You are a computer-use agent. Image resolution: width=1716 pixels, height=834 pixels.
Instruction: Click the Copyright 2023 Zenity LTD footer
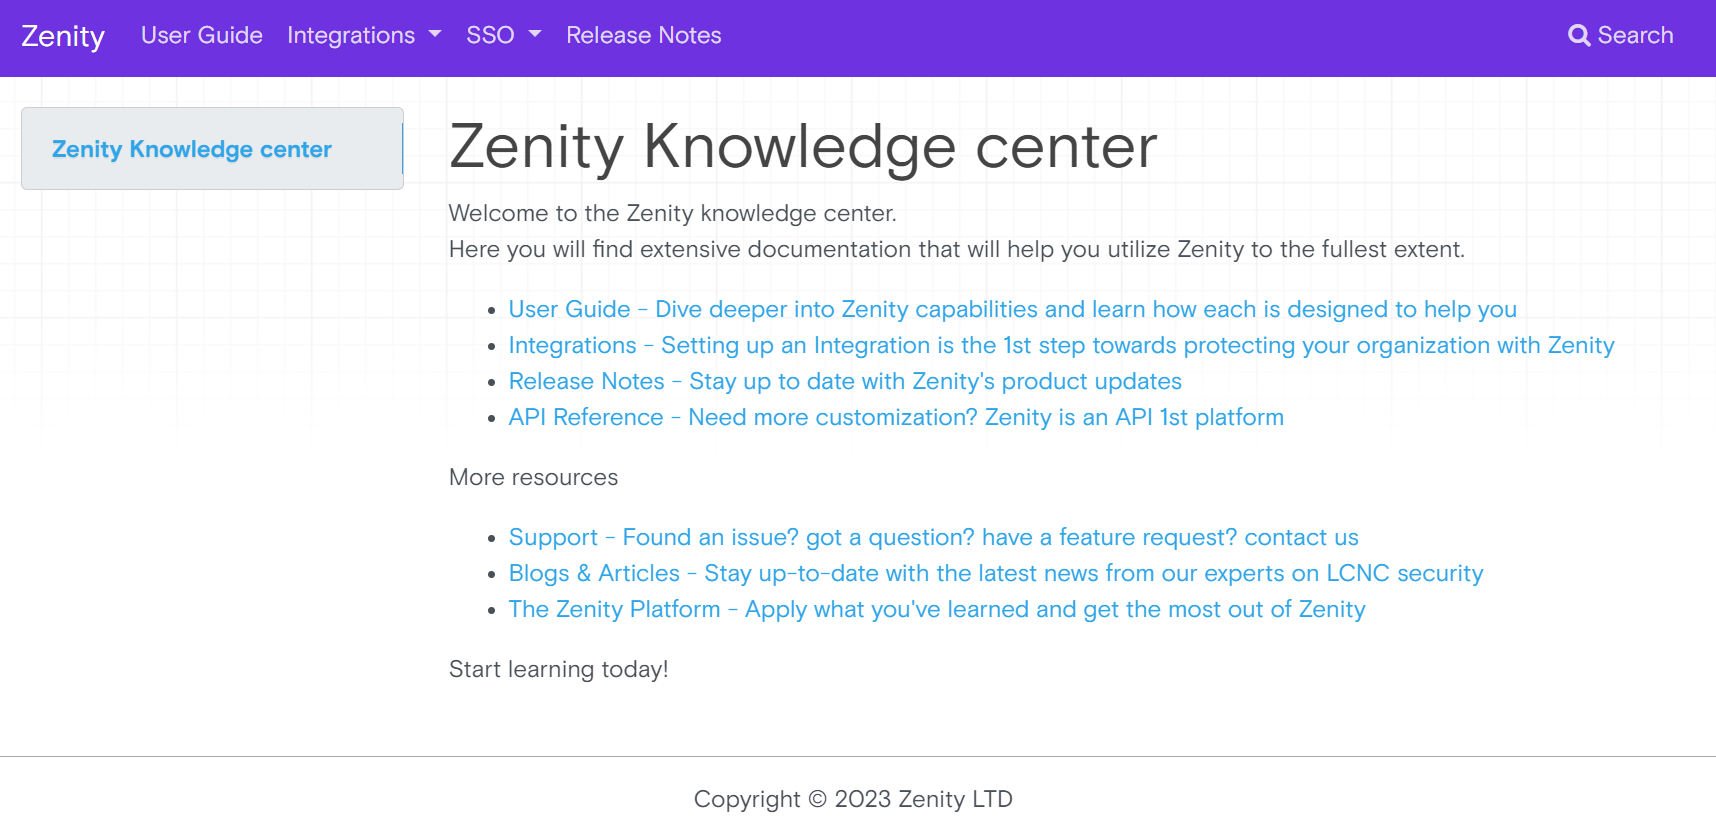click(853, 799)
